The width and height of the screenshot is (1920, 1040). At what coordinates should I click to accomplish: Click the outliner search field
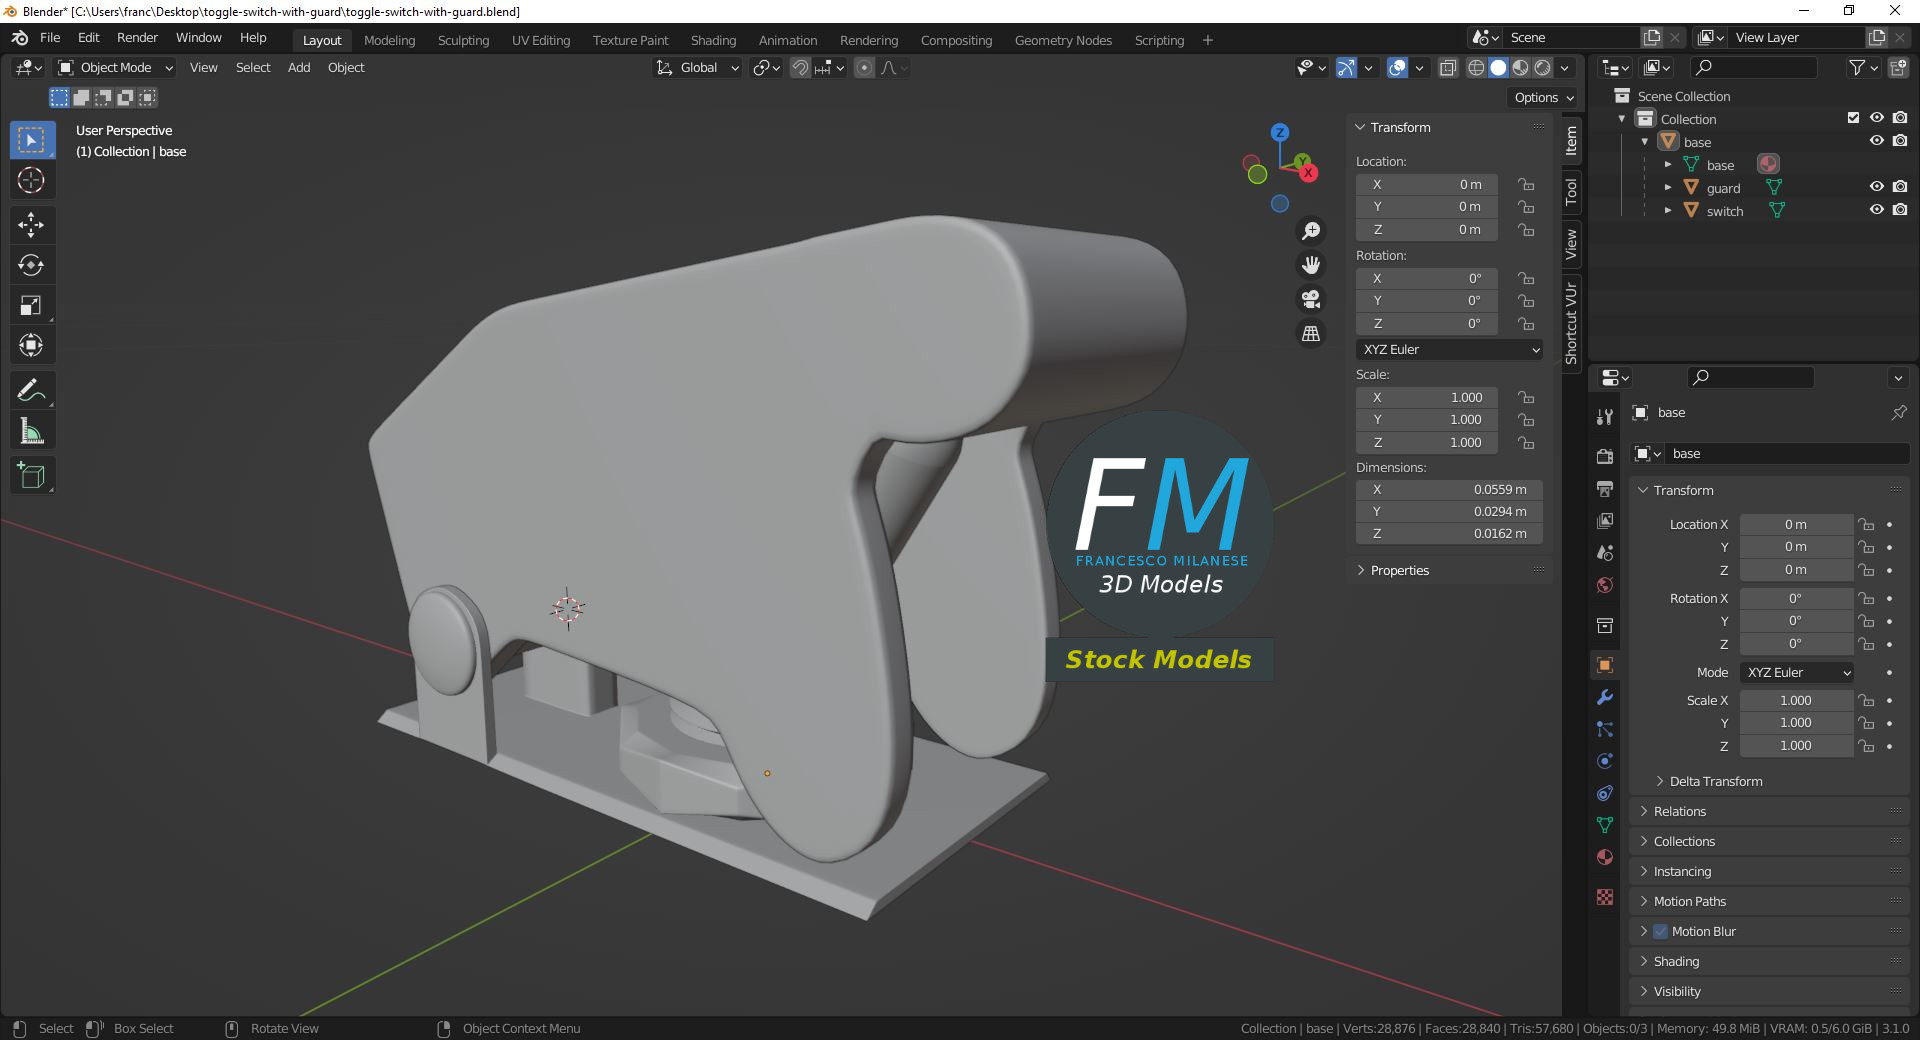click(x=1753, y=68)
